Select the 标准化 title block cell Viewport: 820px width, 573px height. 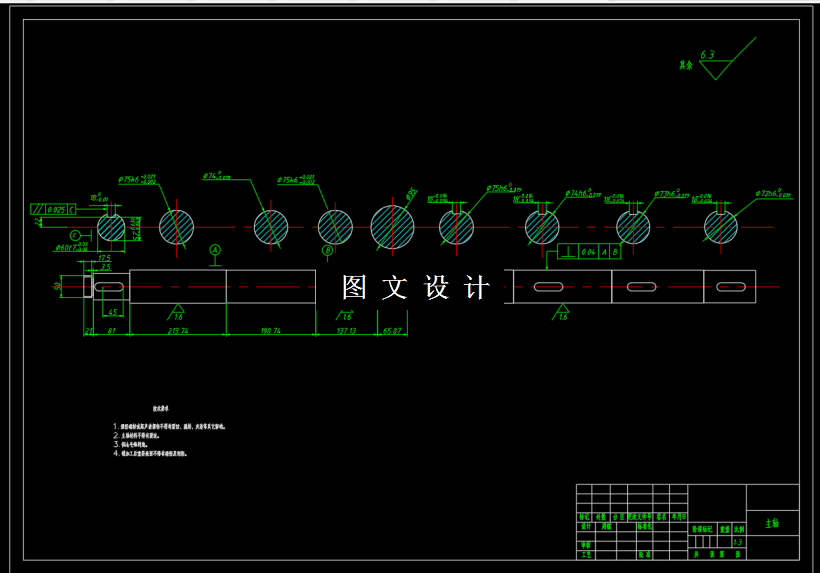coord(645,526)
